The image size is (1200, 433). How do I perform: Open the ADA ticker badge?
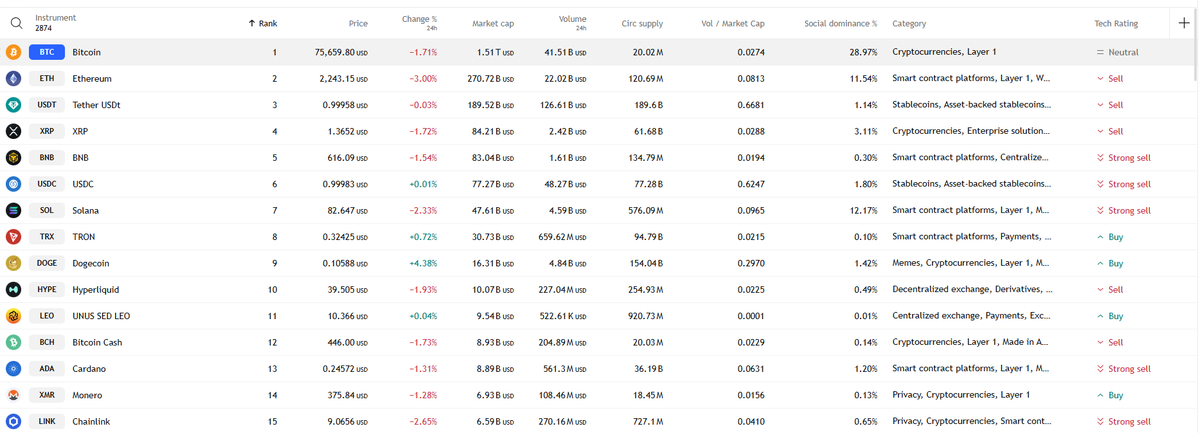[47, 369]
